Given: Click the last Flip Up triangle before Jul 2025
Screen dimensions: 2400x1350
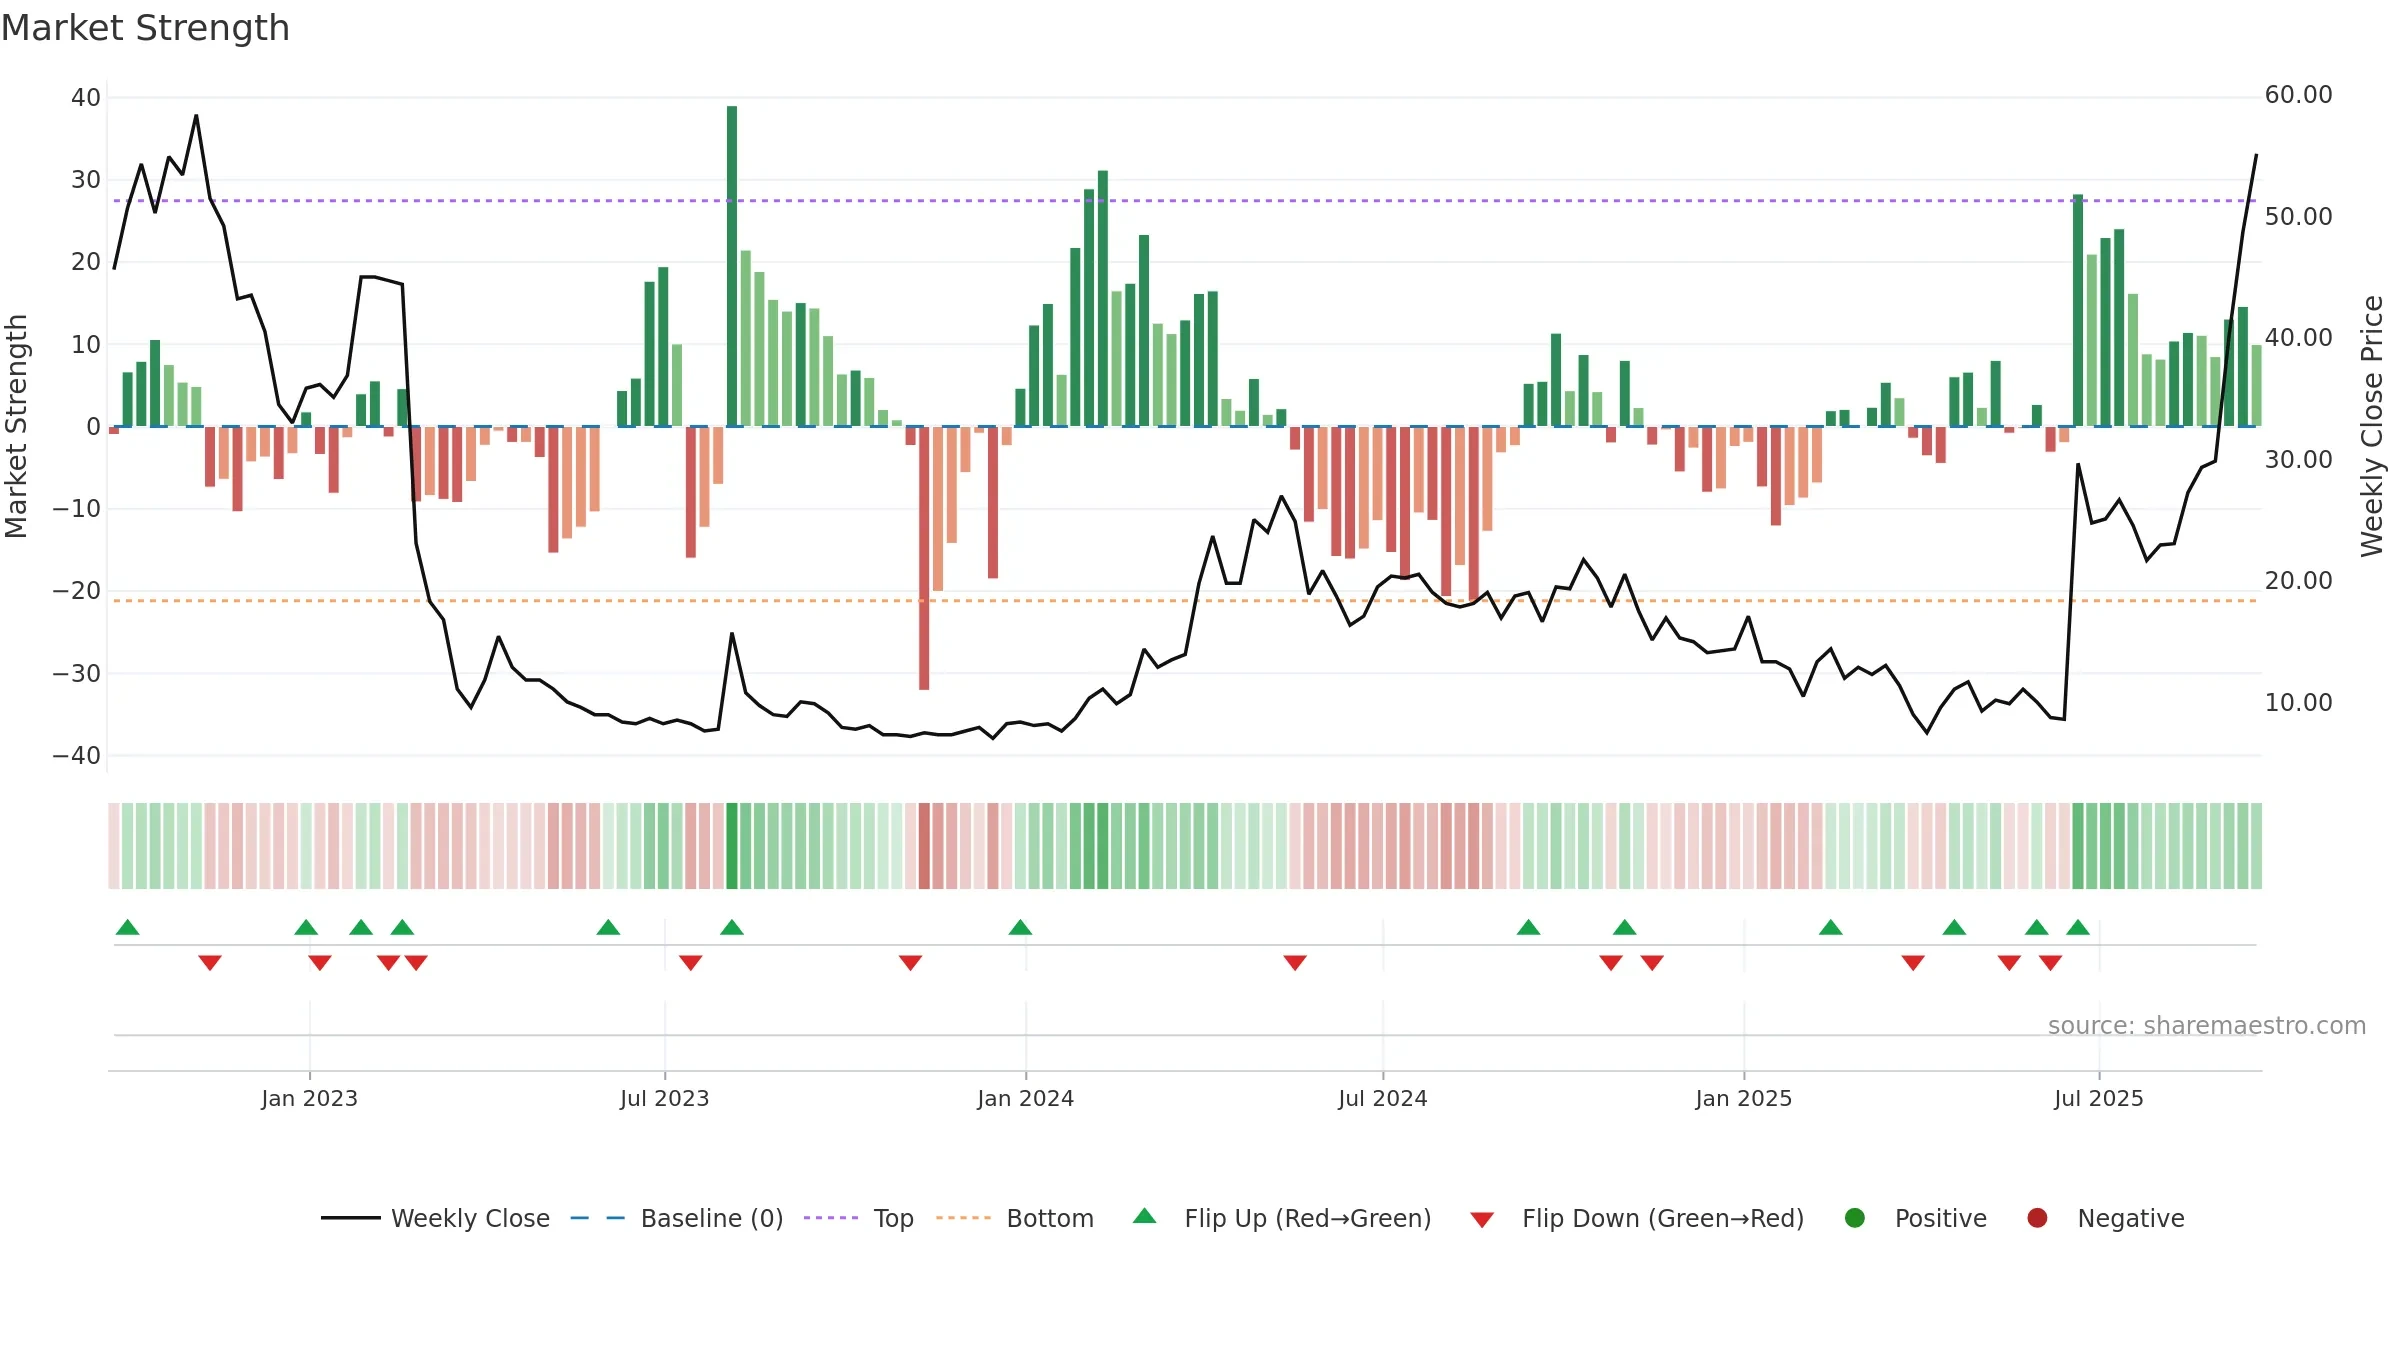Looking at the screenshot, I should tap(2078, 927).
